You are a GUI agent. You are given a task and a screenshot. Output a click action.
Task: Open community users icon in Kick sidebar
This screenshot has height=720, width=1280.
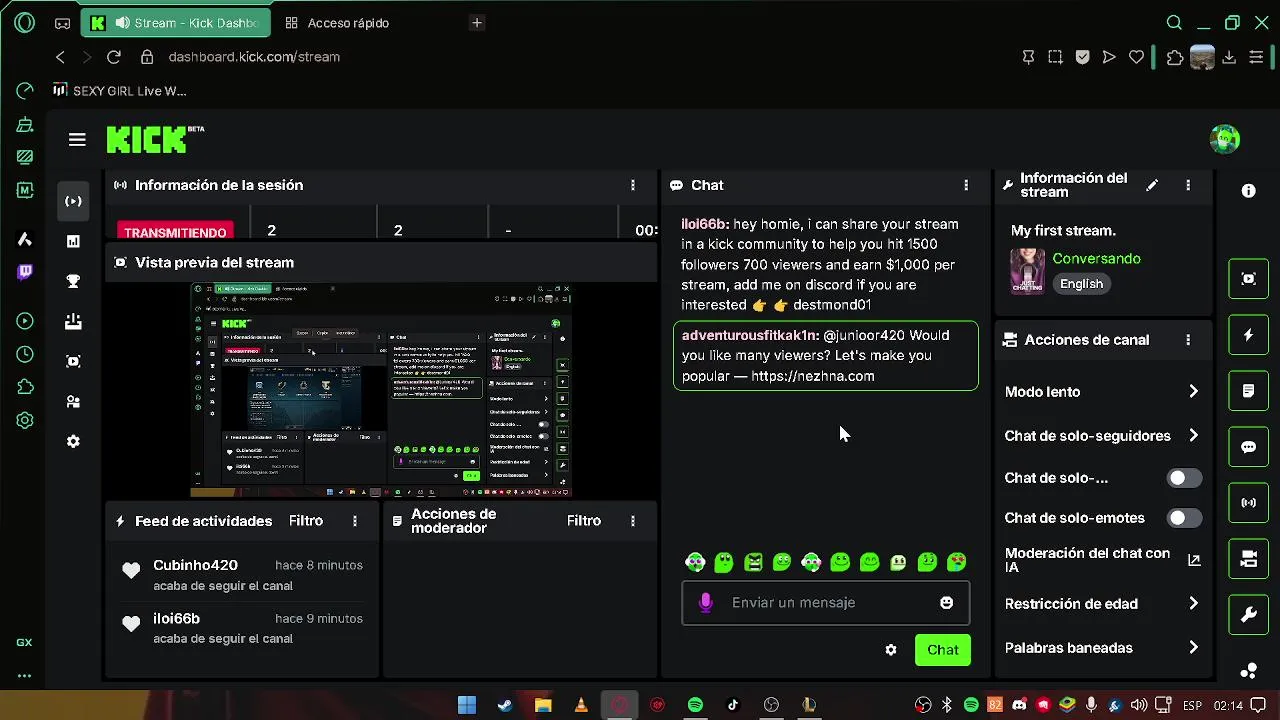pos(73,401)
